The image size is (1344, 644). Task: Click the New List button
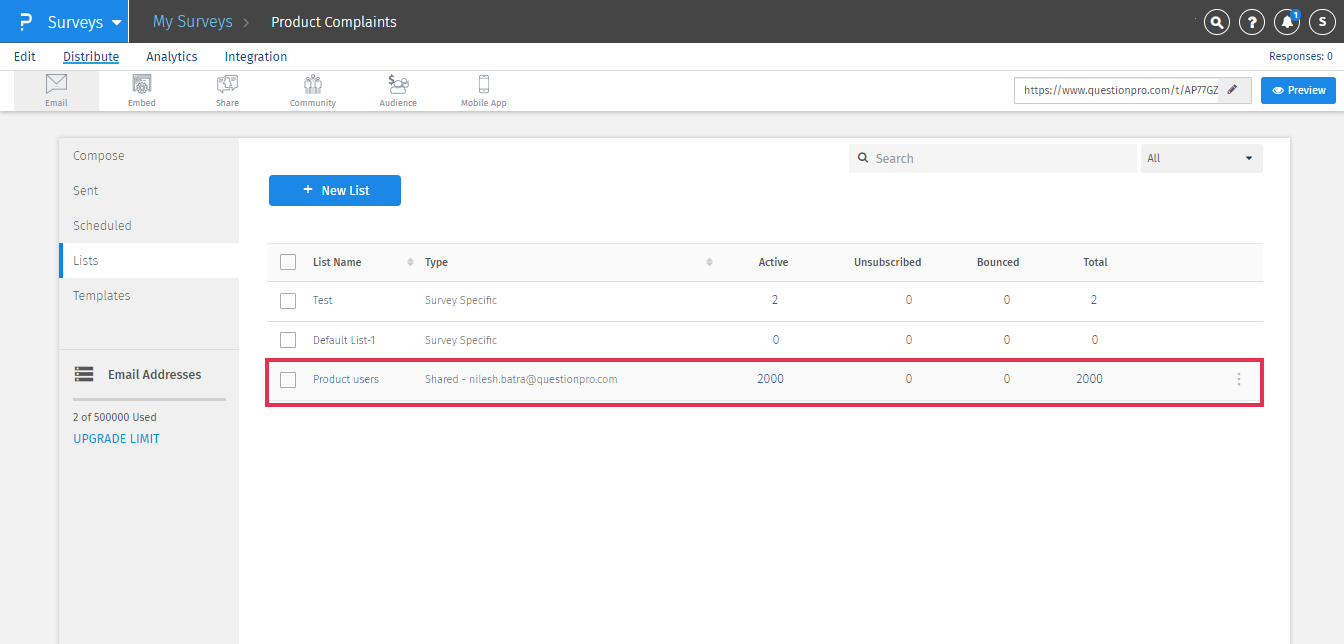point(335,190)
